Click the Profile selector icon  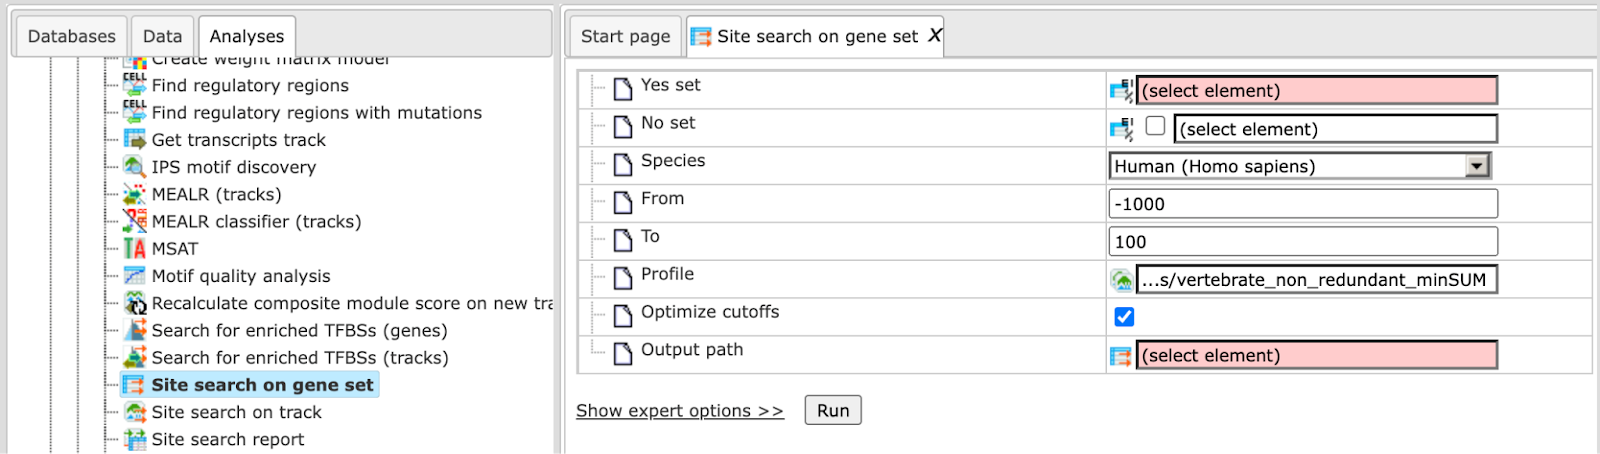[1121, 280]
